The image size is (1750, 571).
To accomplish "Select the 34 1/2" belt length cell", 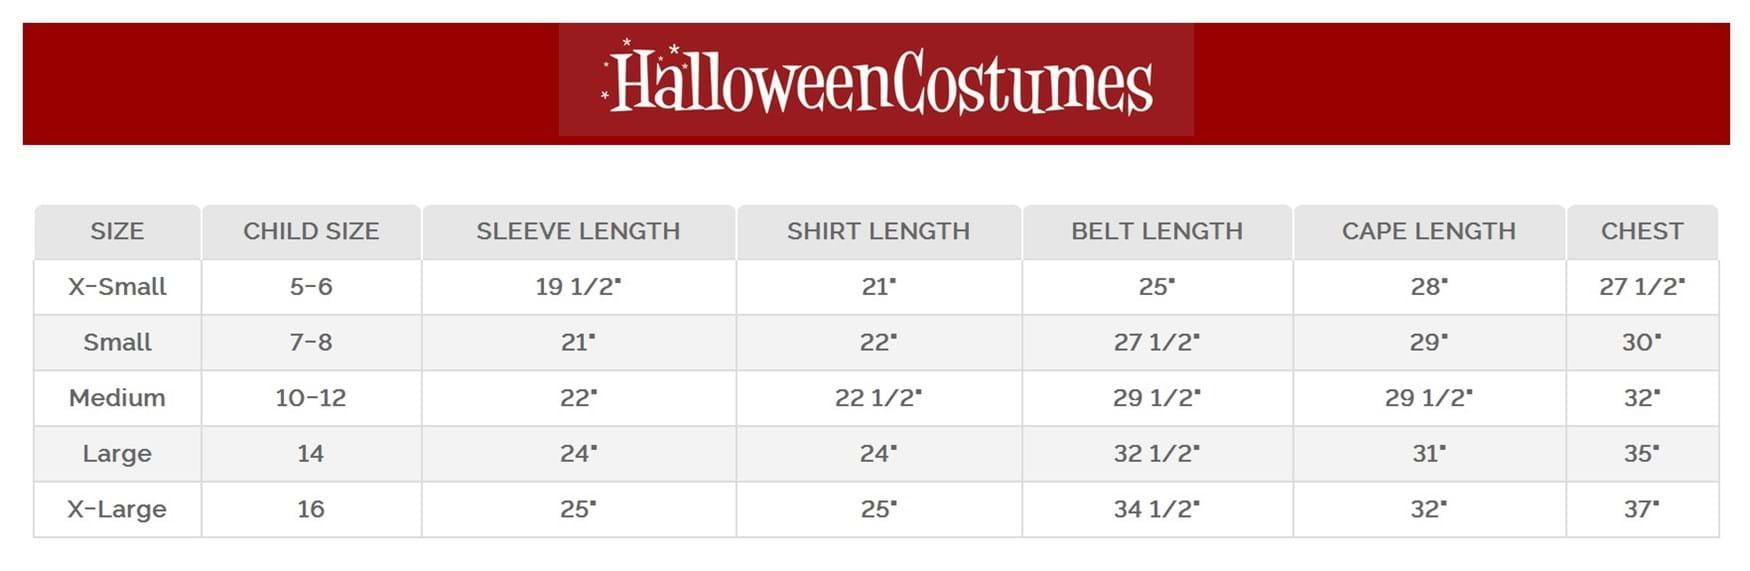I will pos(1157,509).
